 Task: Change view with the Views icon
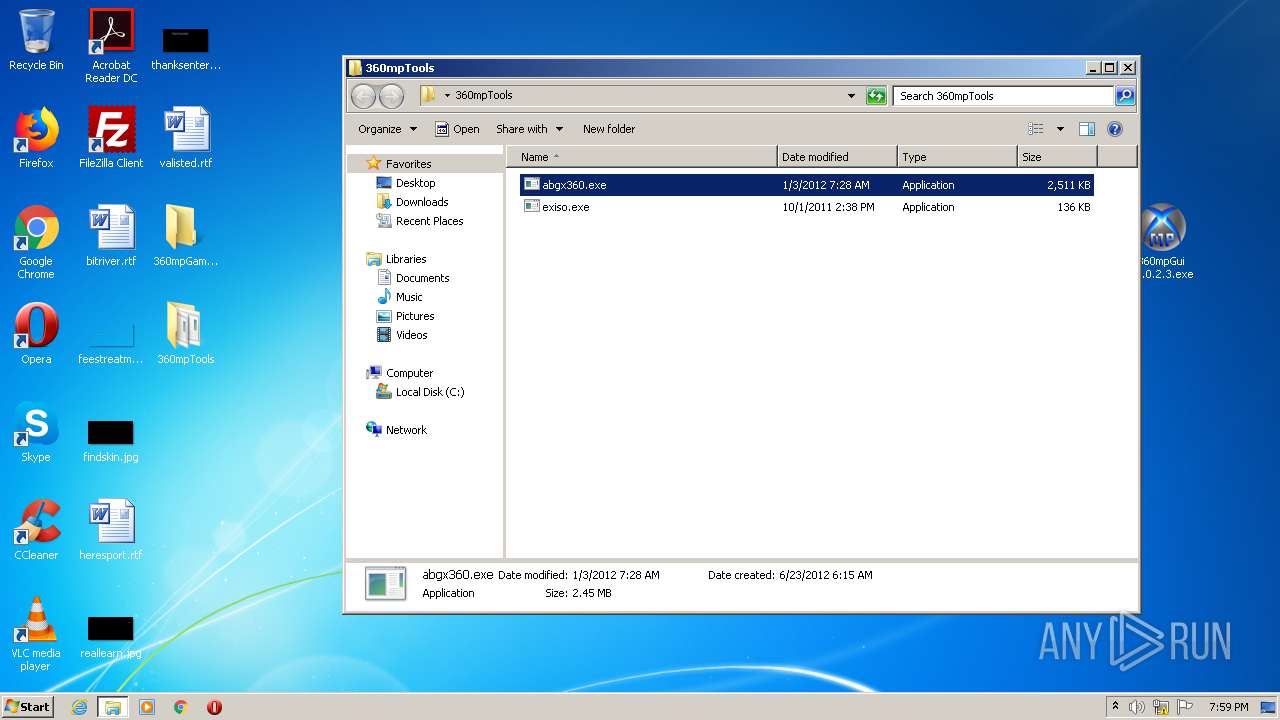(x=1036, y=129)
